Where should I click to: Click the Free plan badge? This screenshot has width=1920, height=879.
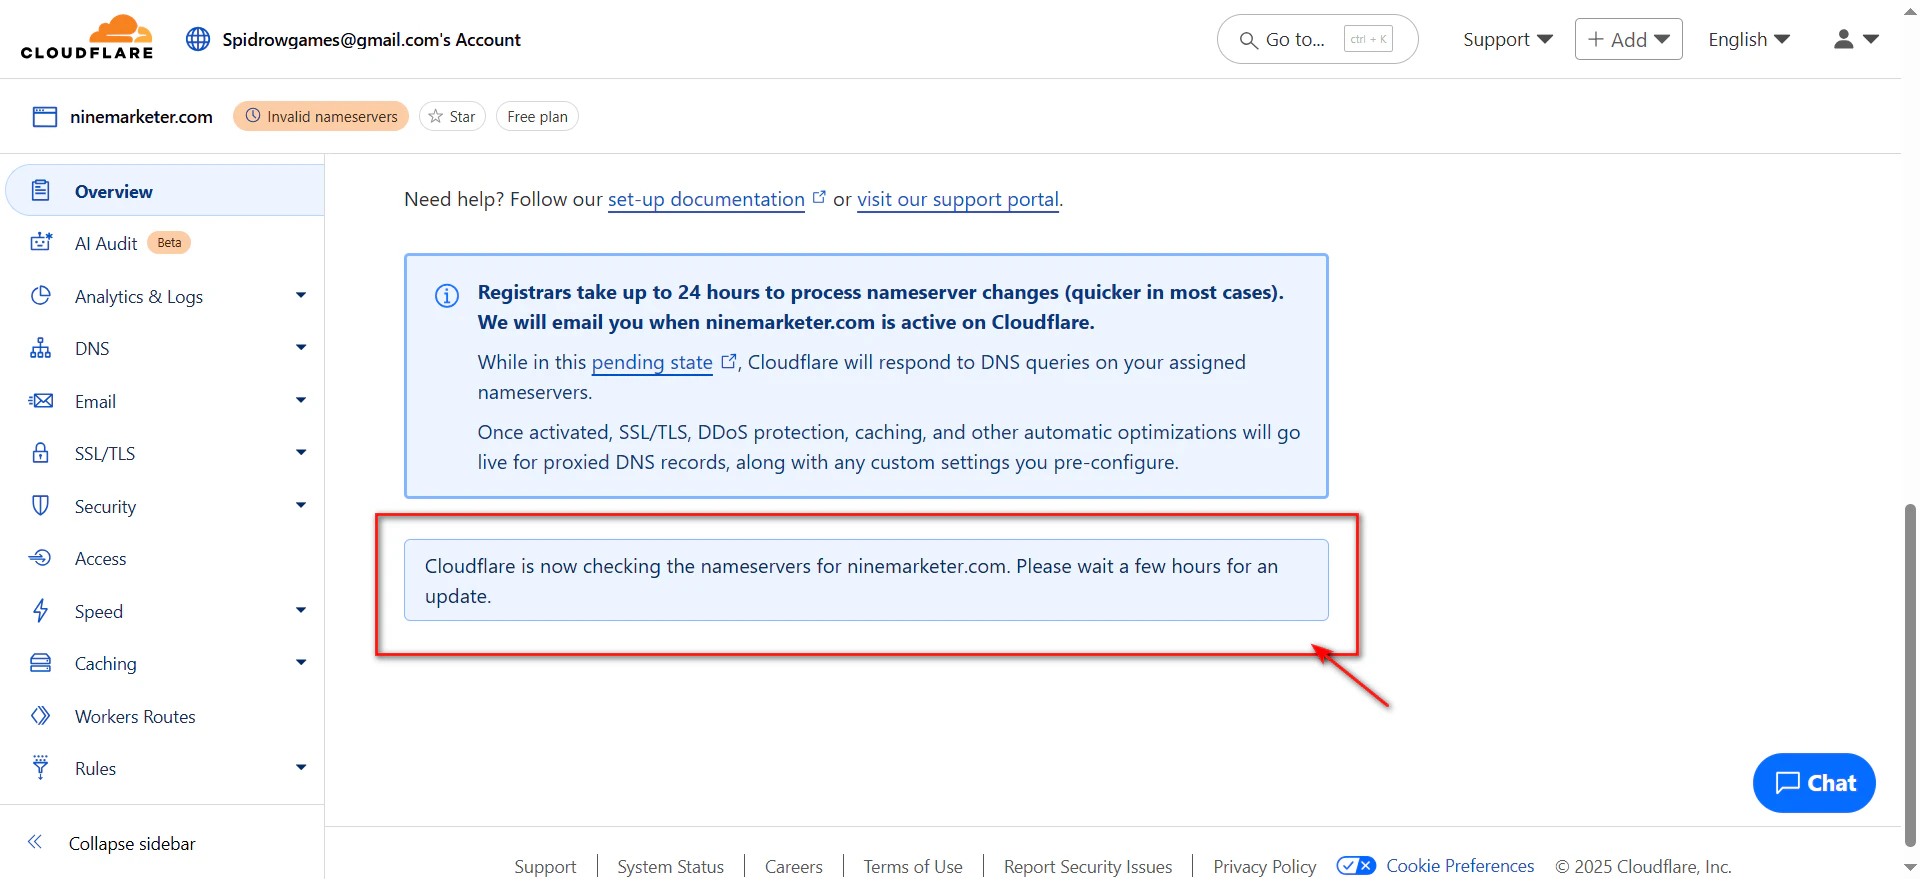pyautogui.click(x=537, y=117)
